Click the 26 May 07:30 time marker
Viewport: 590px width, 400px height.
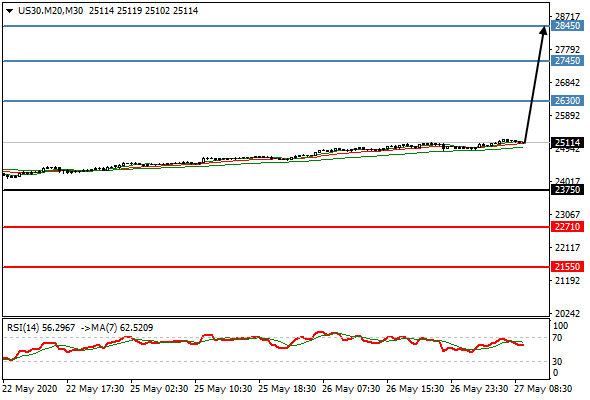coord(351,389)
